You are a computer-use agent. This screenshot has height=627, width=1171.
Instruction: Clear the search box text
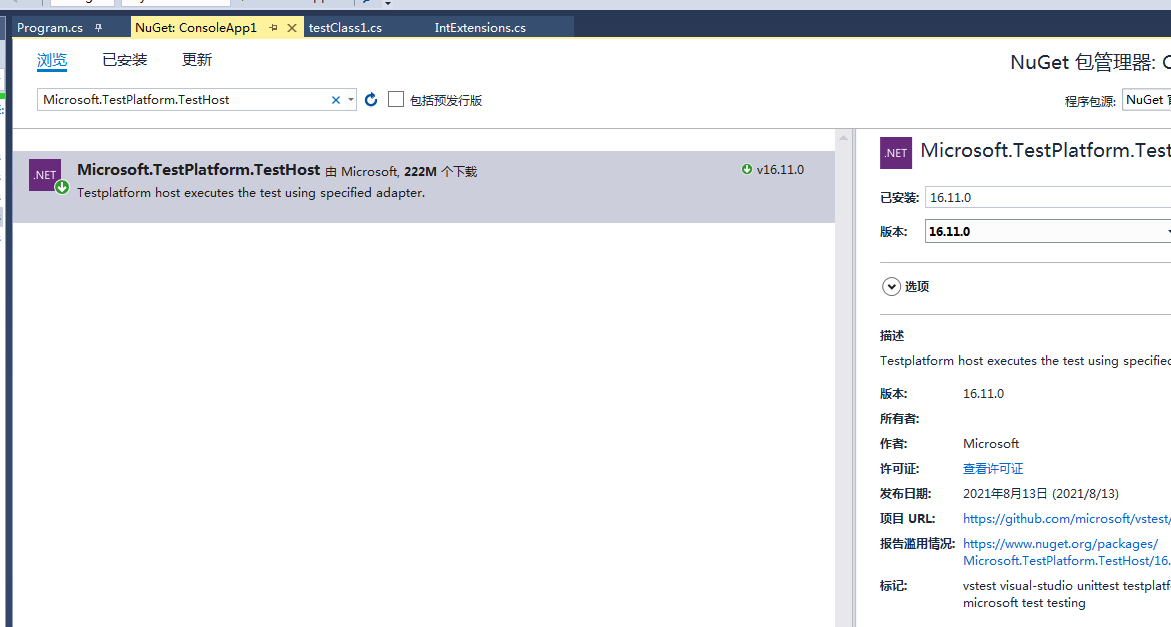pos(336,100)
